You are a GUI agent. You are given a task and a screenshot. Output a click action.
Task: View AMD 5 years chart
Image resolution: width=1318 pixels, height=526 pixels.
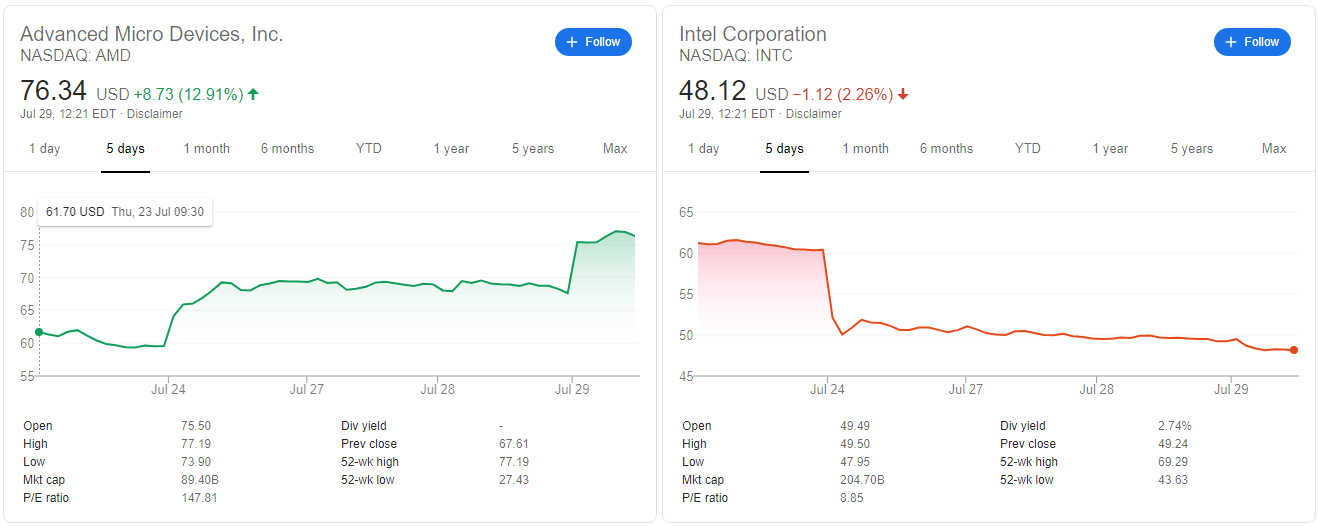tap(533, 149)
